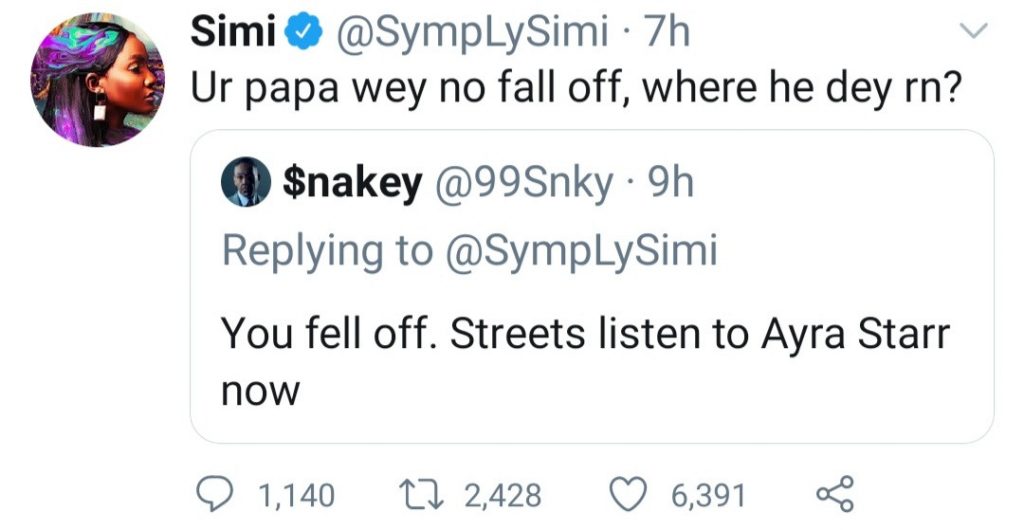Click the blue verified badge beside Simi
Image resolution: width=1024 pixels, height=530 pixels.
click(x=298, y=35)
